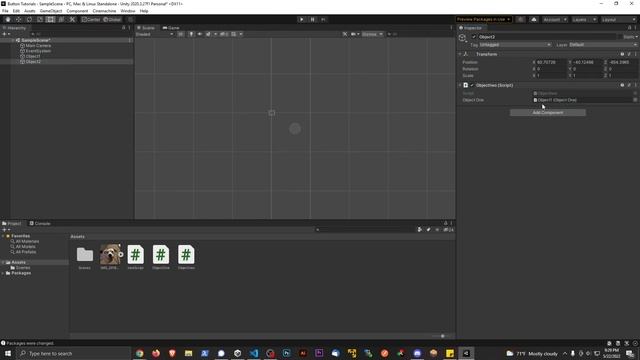640x360 pixels.
Task: Open the Tag Untagged dropdown
Action: (x=515, y=45)
